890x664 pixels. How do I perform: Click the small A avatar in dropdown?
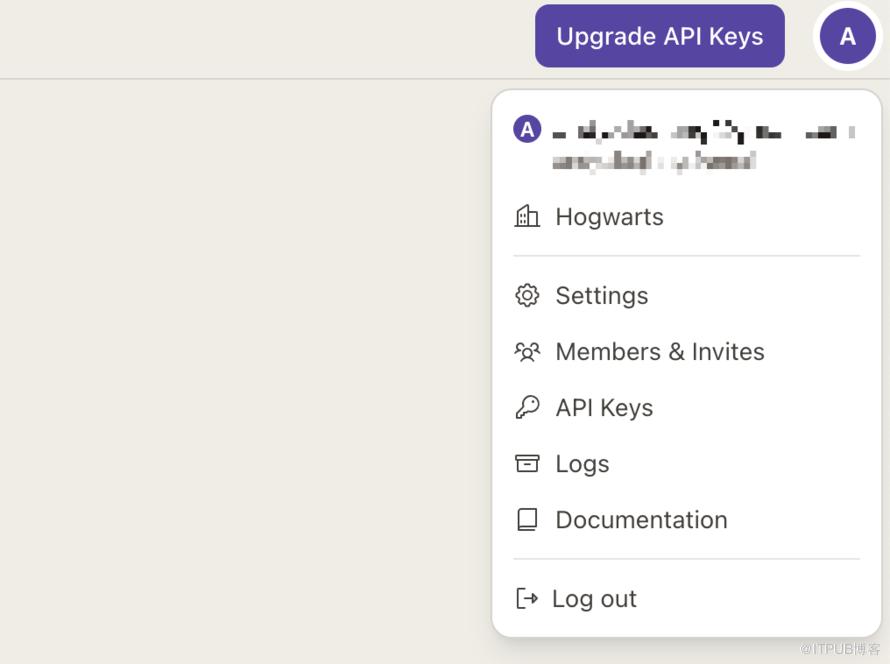tap(527, 129)
